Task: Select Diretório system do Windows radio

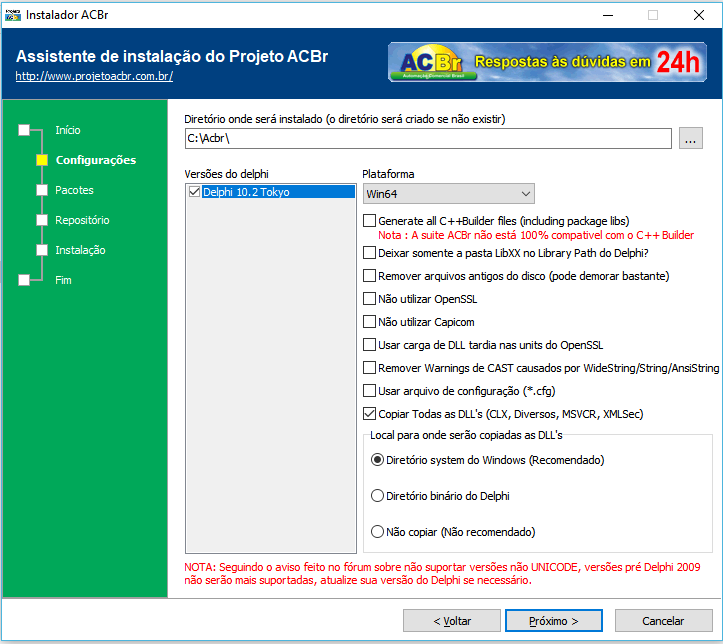Action: coord(377,460)
